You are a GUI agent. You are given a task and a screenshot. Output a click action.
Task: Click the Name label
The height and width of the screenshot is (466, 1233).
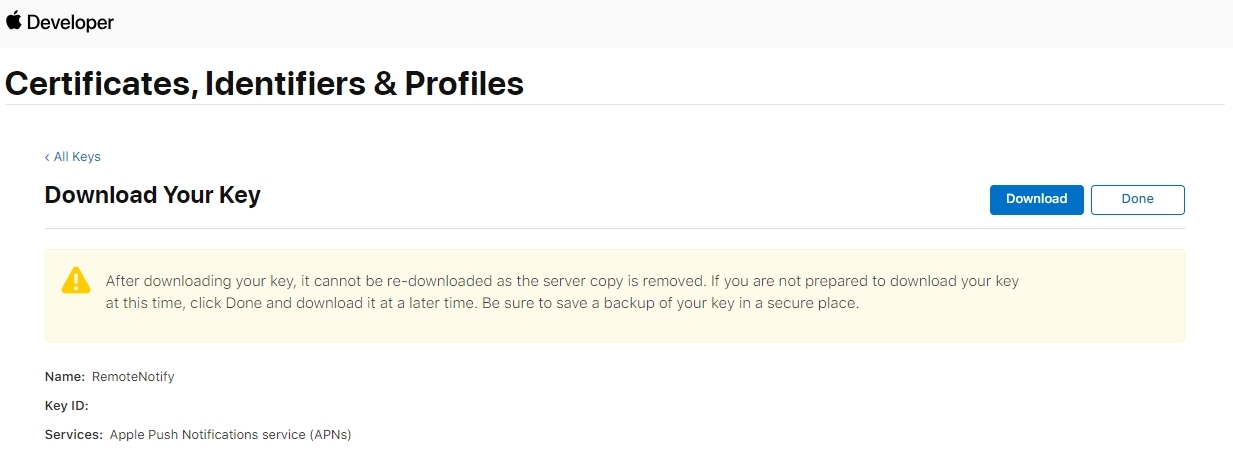(x=65, y=377)
